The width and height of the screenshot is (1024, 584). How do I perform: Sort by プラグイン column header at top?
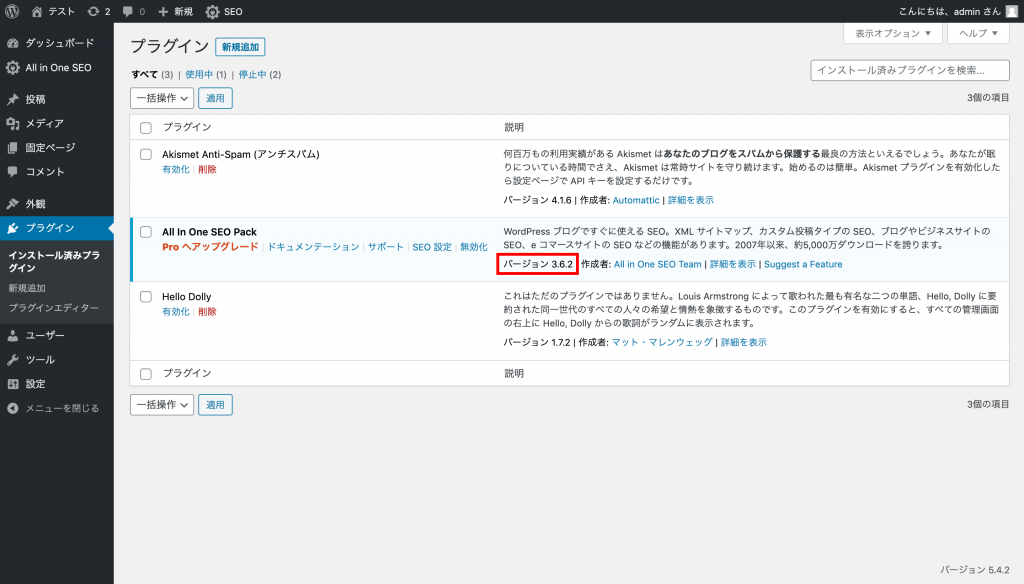187,127
